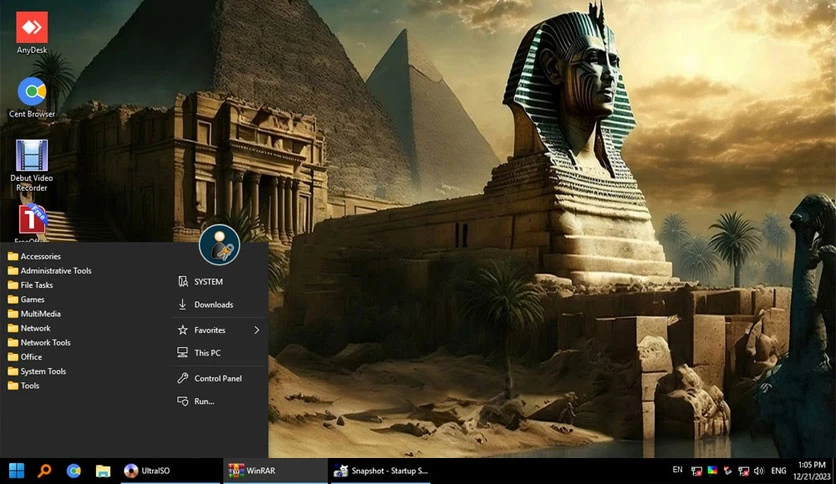Open the orange search magnifier on taskbar
The height and width of the screenshot is (484, 836).
coord(45,470)
